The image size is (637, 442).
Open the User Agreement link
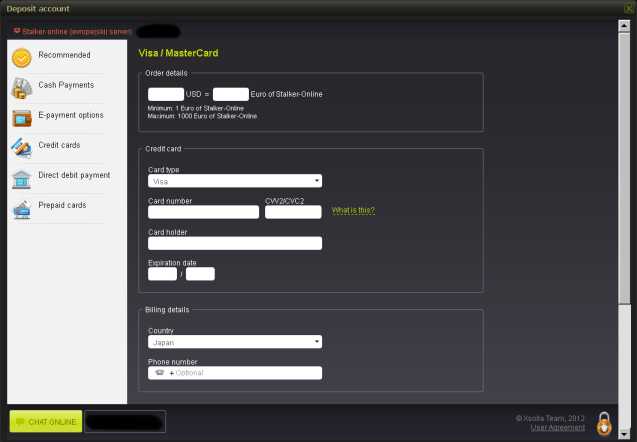[558, 428]
